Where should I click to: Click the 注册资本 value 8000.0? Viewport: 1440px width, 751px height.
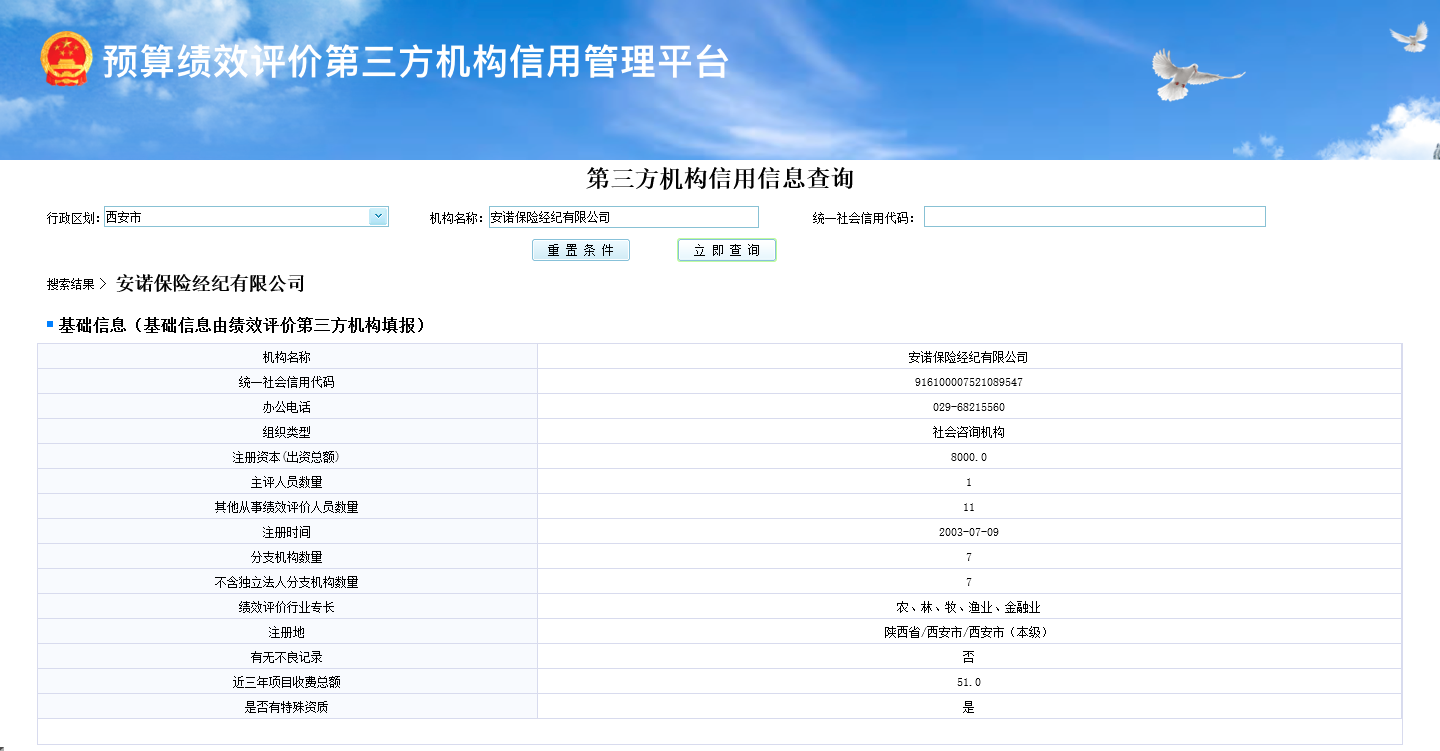tap(968, 457)
